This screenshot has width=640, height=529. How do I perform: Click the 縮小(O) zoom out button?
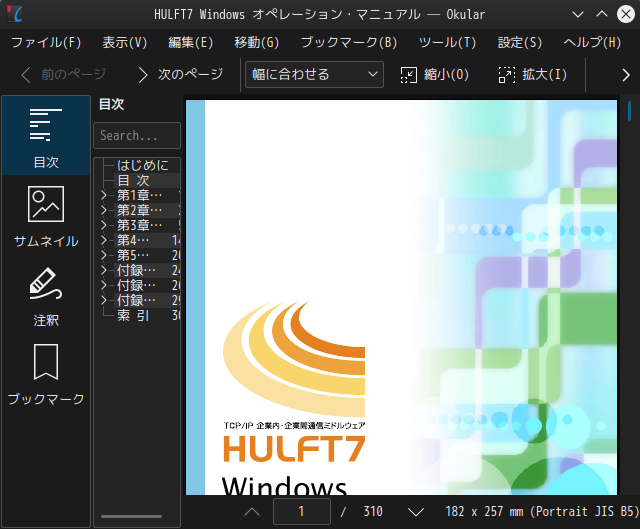(434, 75)
